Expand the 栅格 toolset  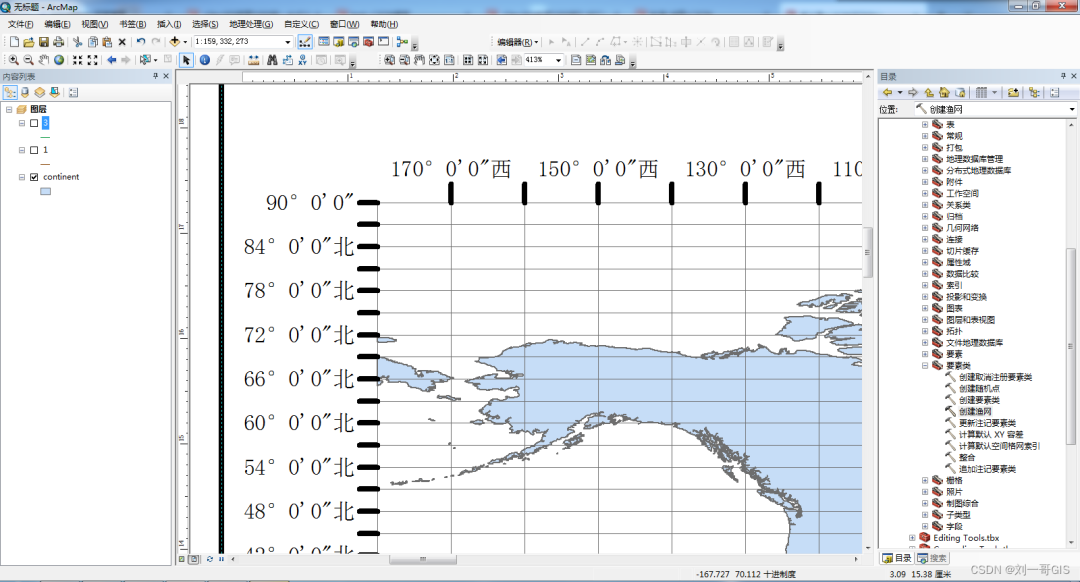[925, 481]
